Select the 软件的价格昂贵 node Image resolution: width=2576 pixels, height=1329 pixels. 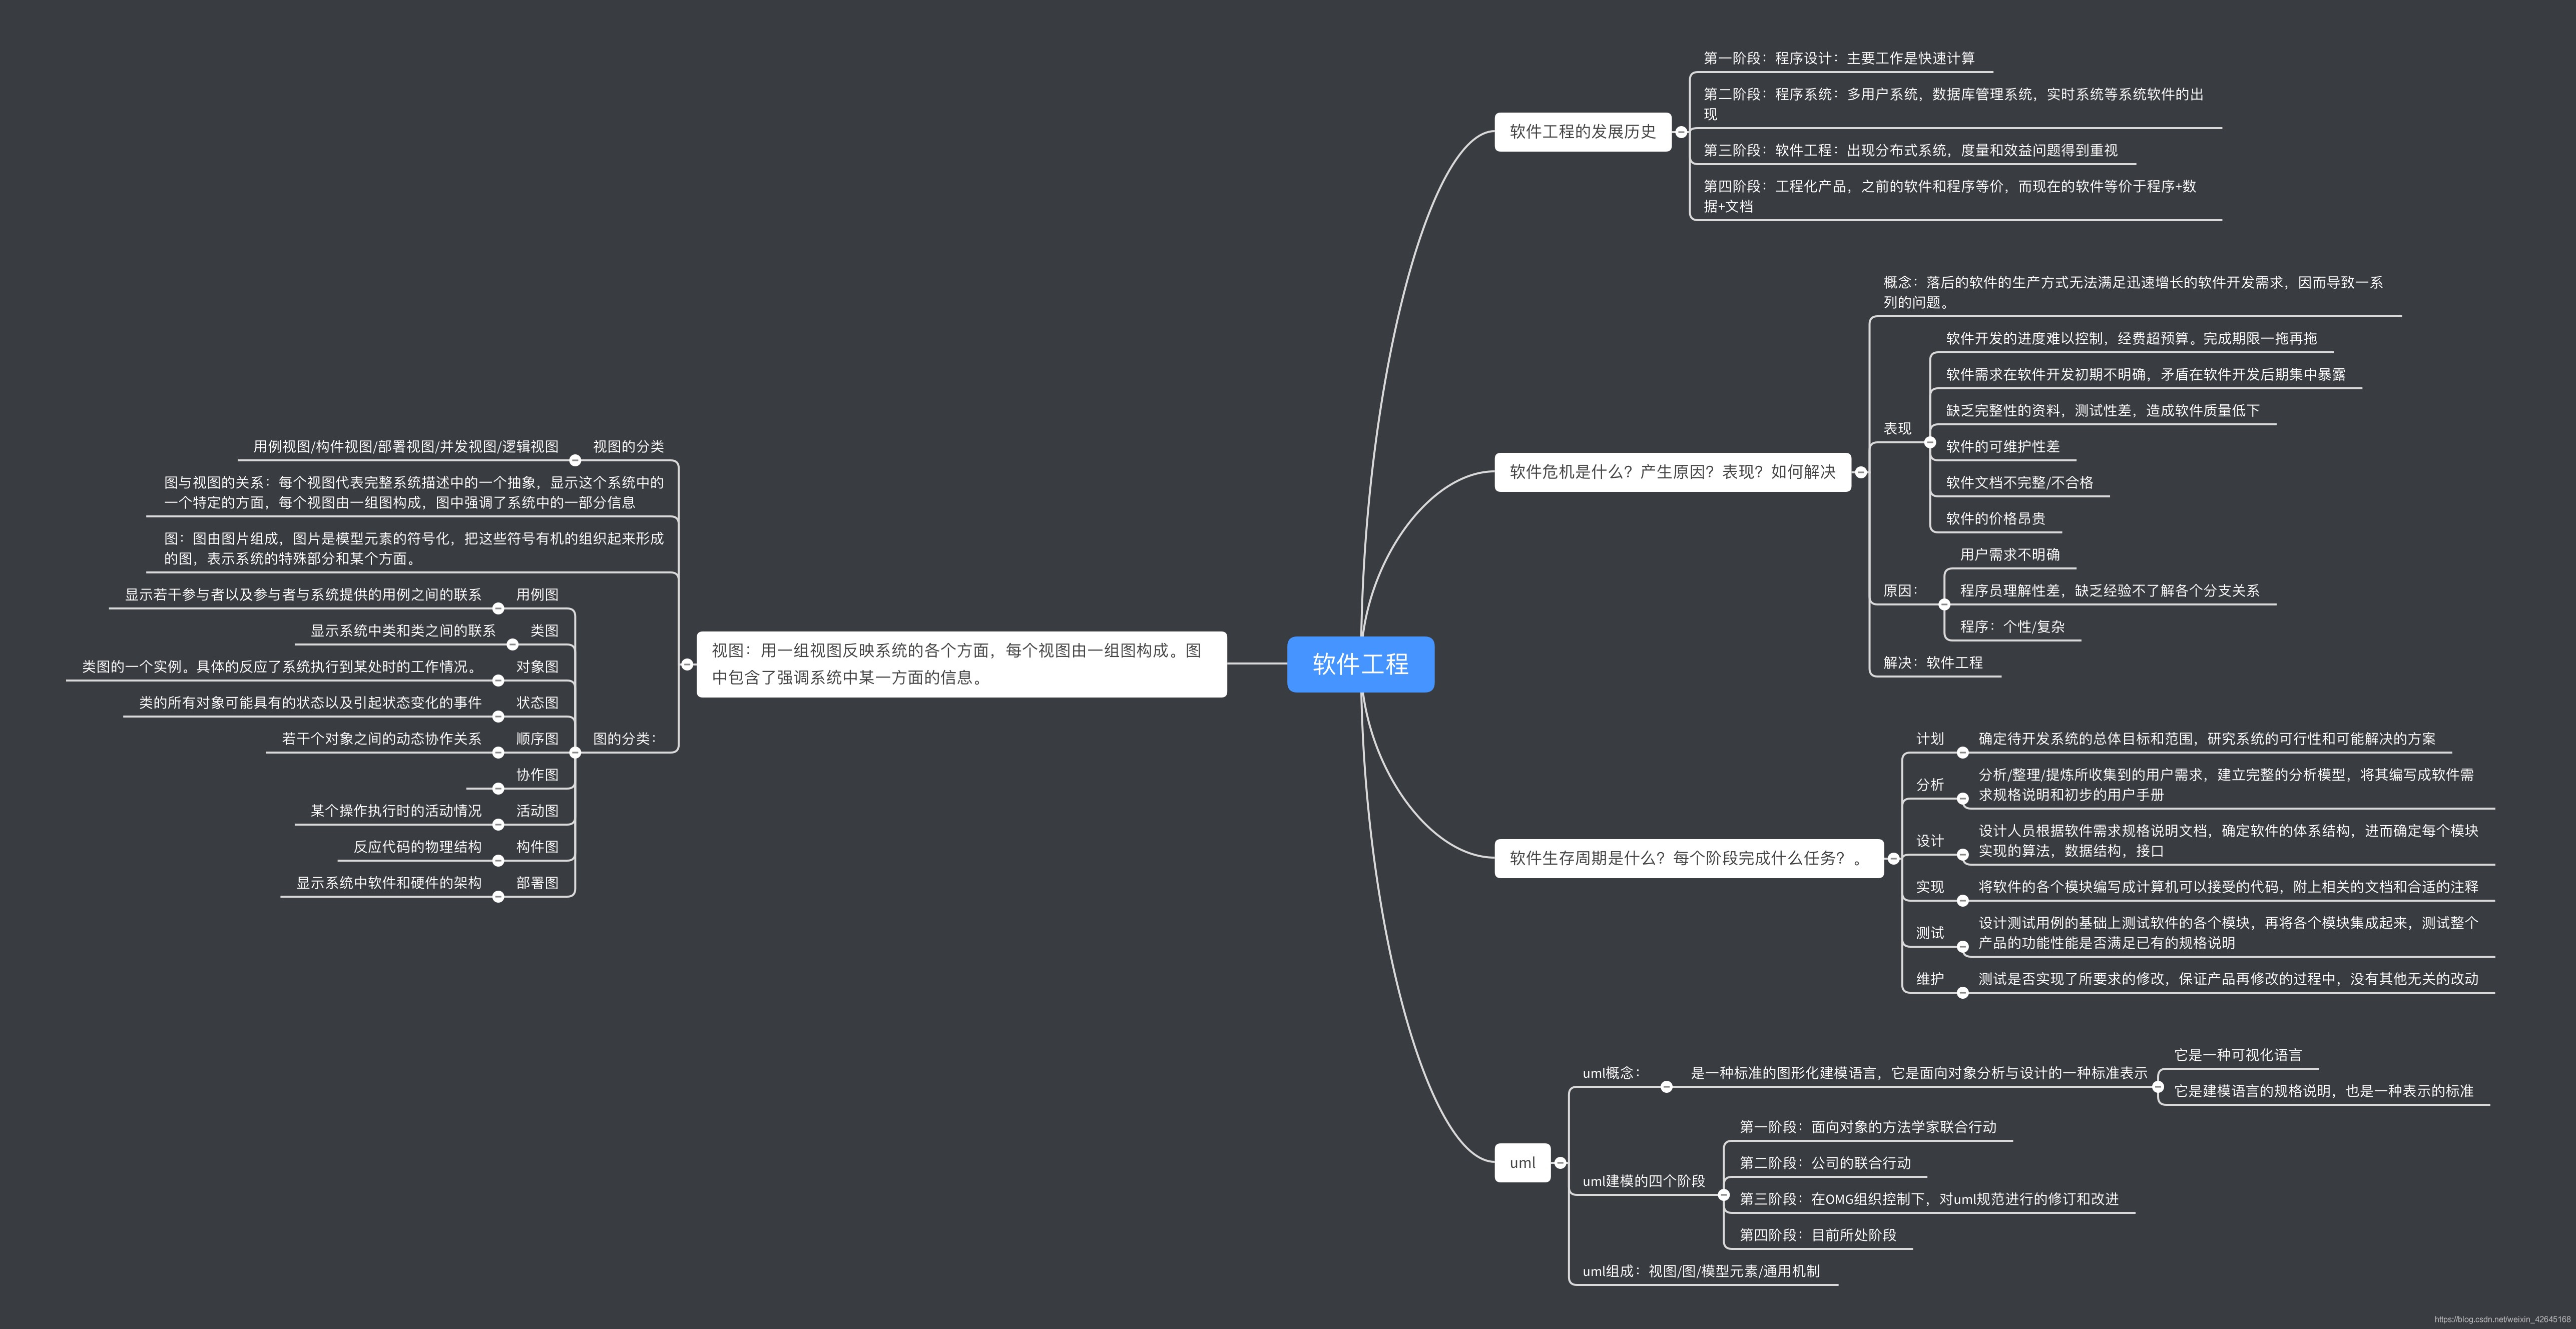coord(1995,518)
